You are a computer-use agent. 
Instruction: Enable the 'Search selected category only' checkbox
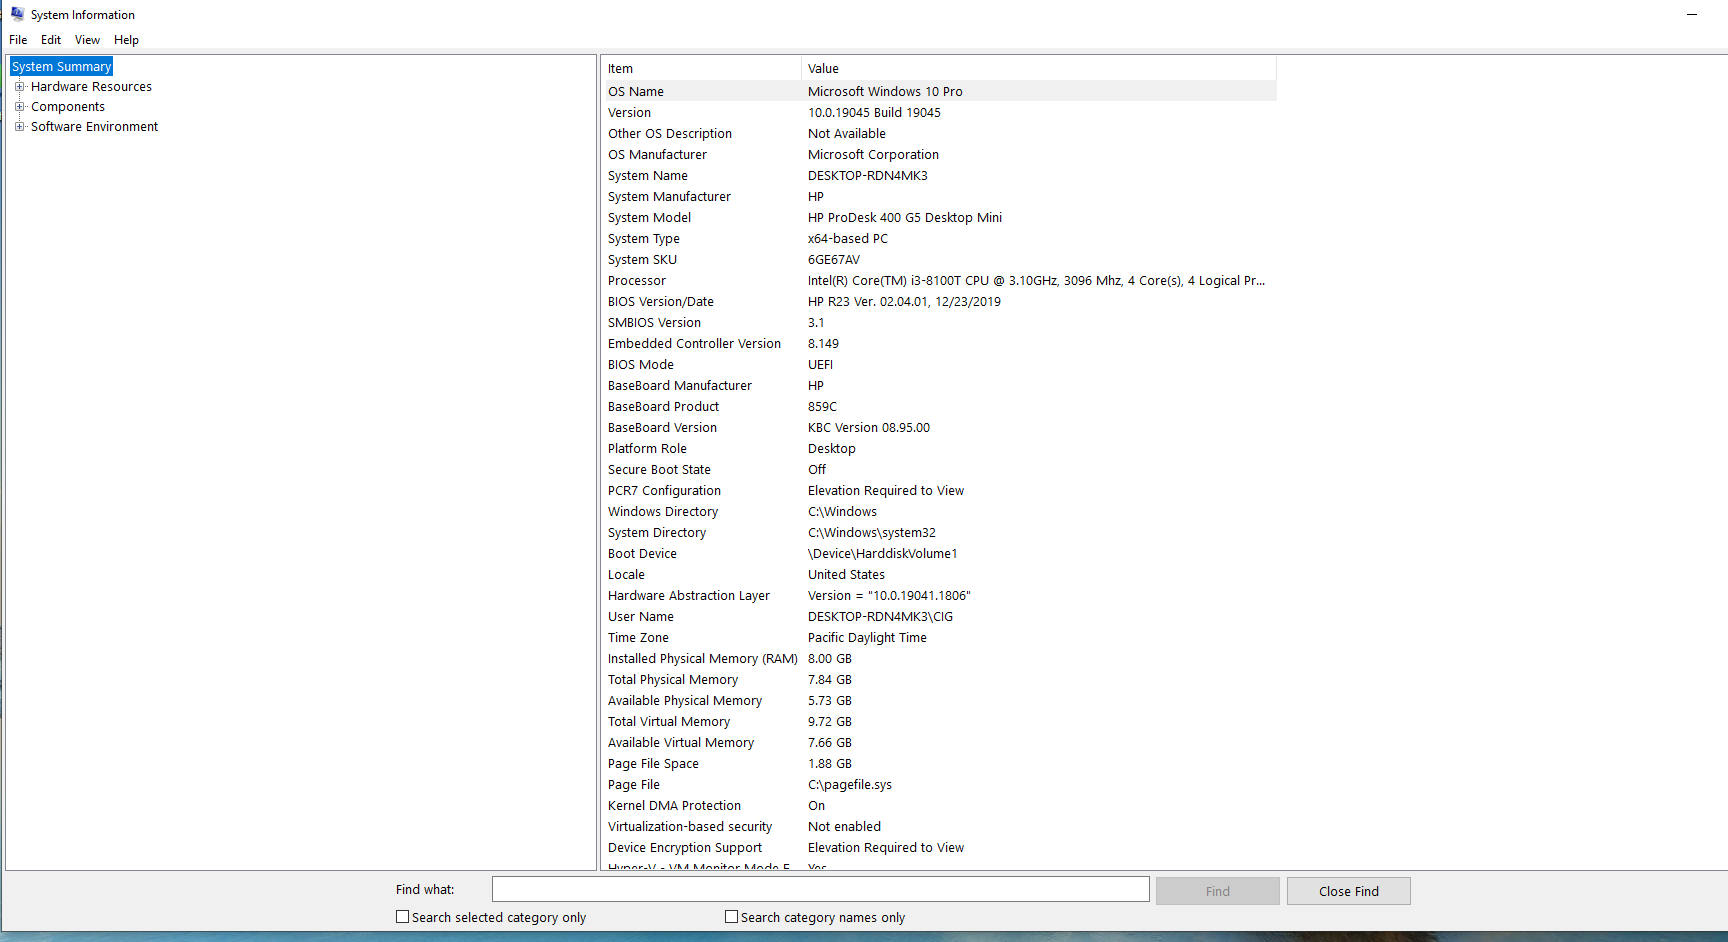pos(402,916)
